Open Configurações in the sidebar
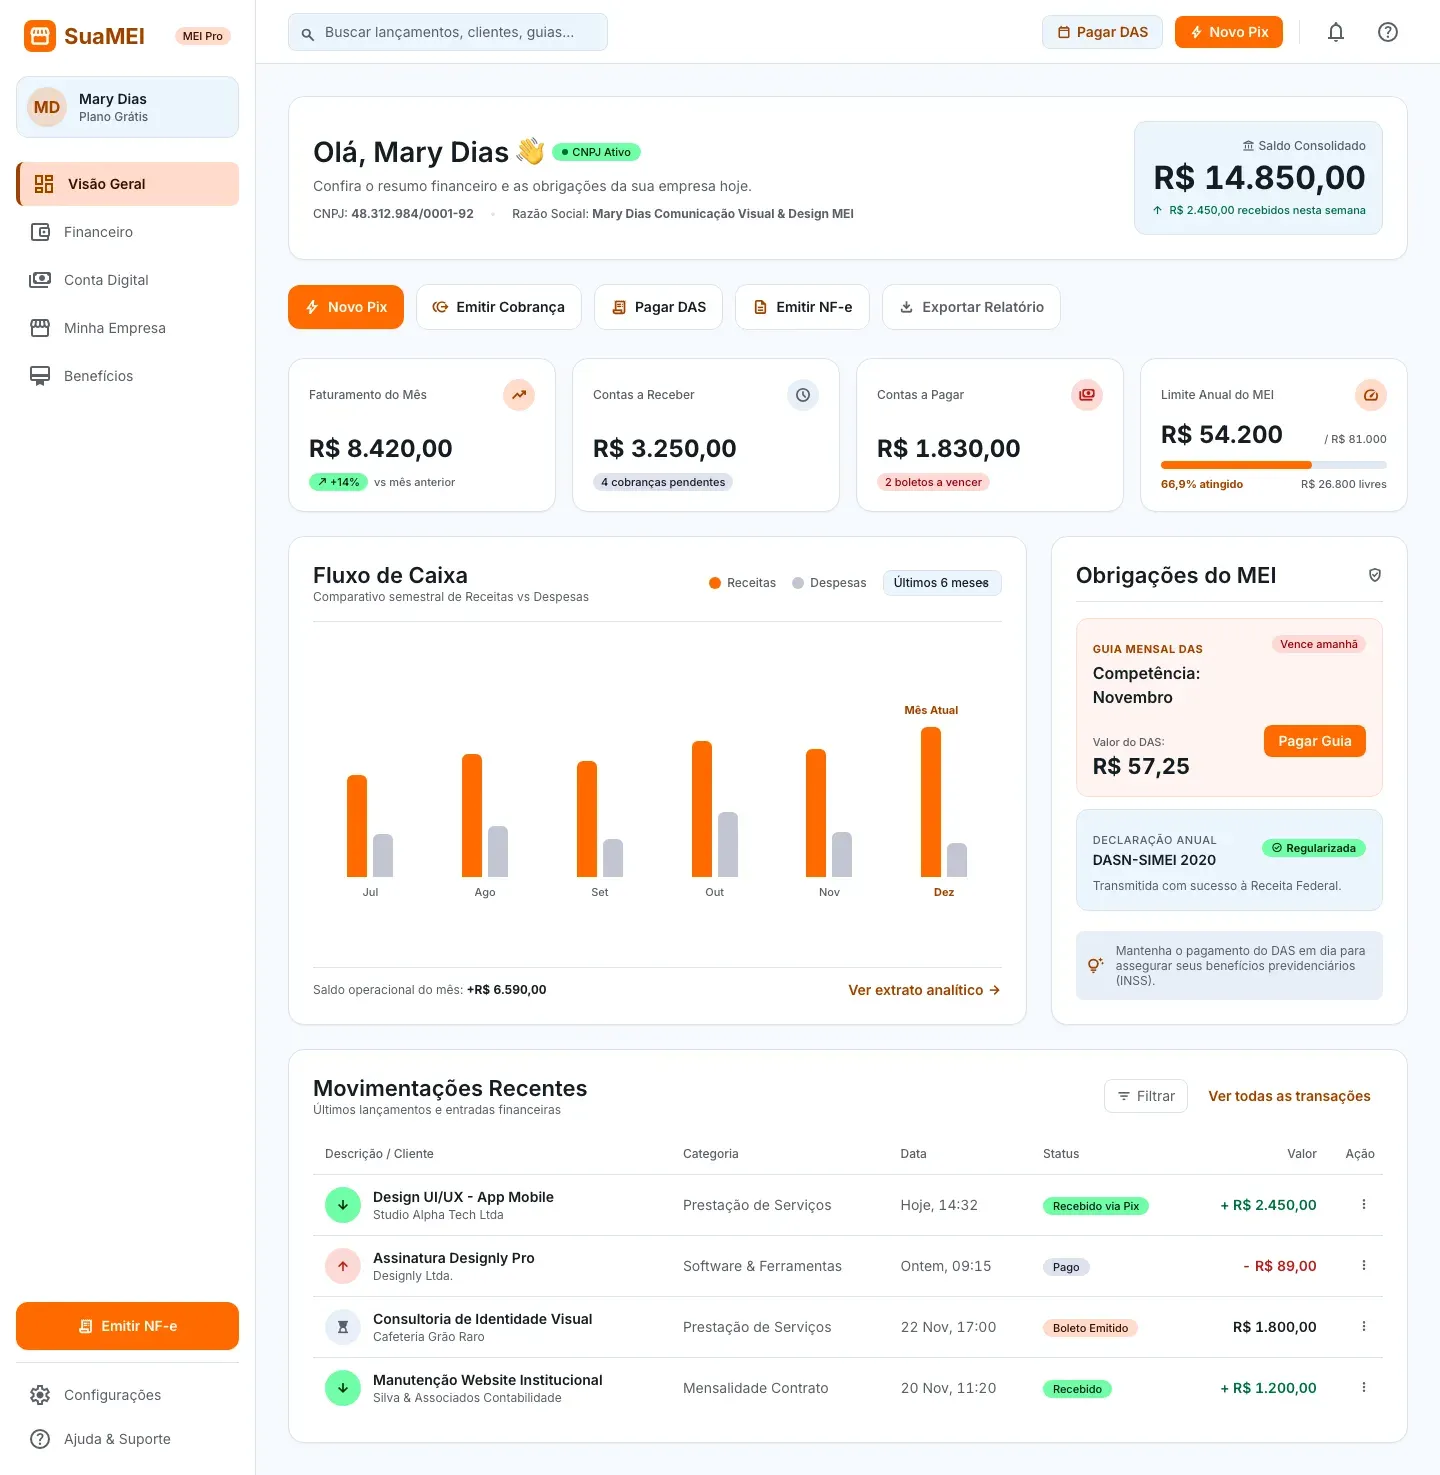1440x1475 pixels. 127,1395
